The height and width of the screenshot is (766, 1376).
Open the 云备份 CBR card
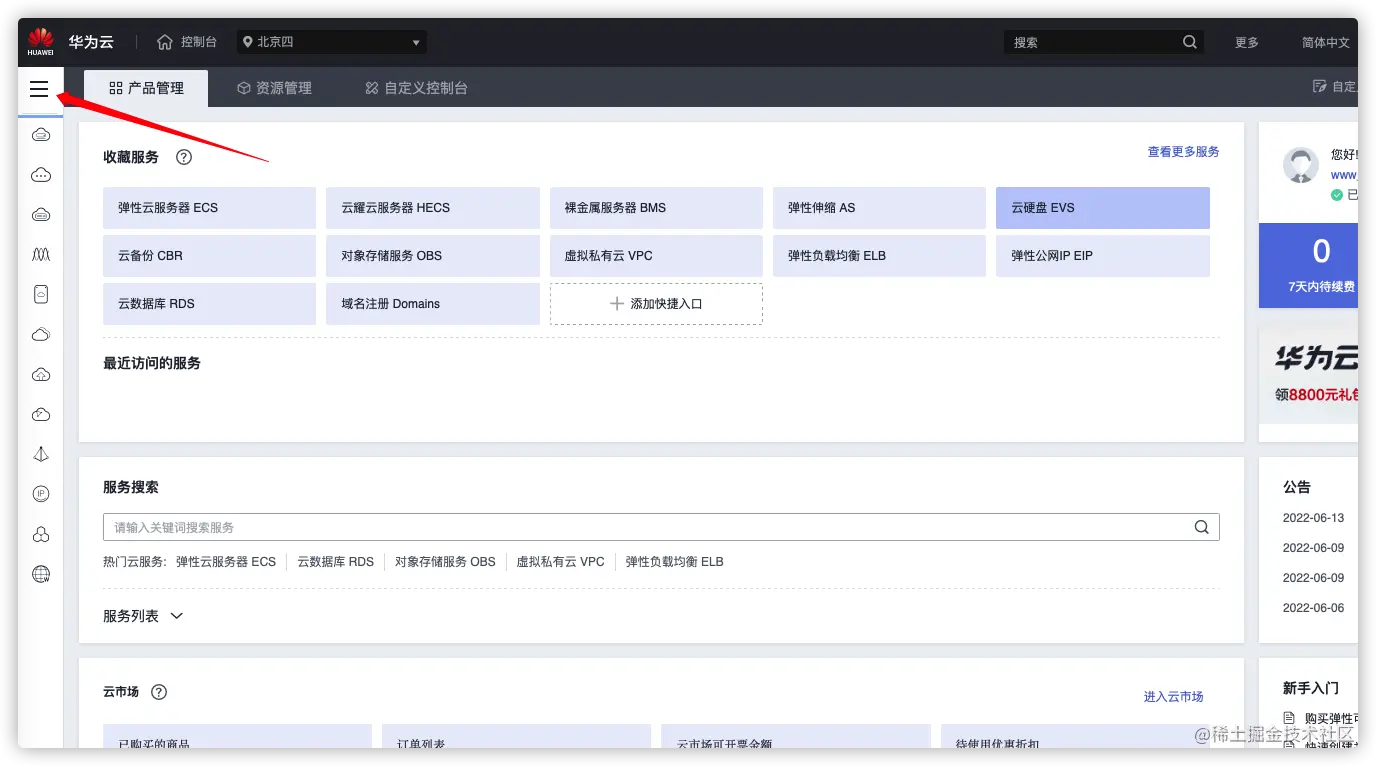[x=209, y=256]
